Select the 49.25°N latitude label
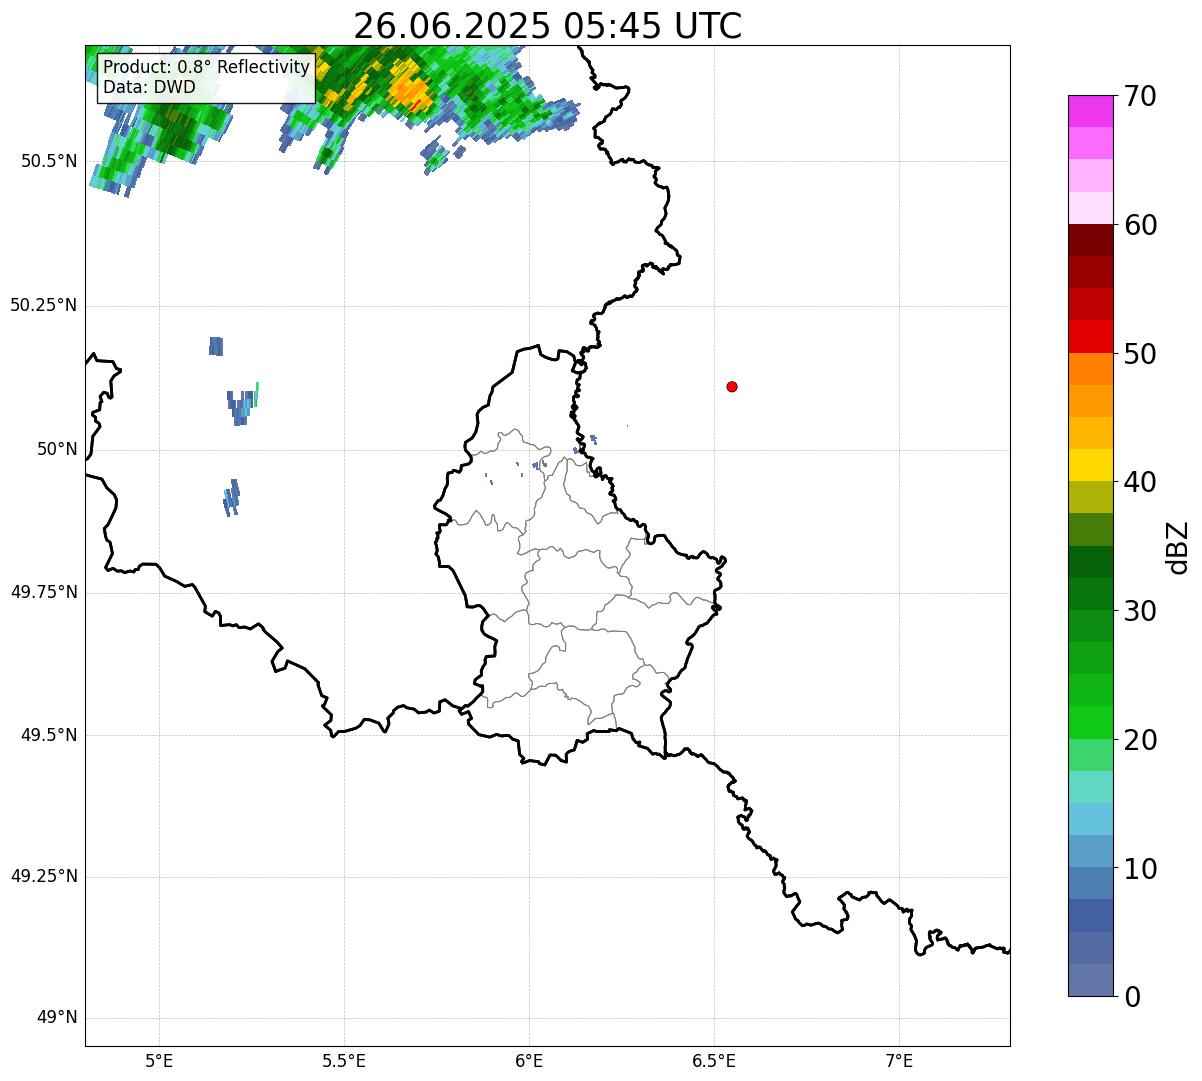 [x=43, y=877]
